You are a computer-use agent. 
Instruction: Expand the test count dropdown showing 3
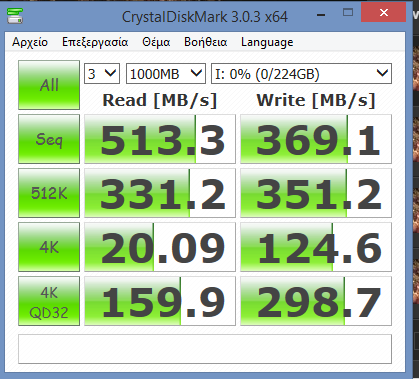click(102, 74)
